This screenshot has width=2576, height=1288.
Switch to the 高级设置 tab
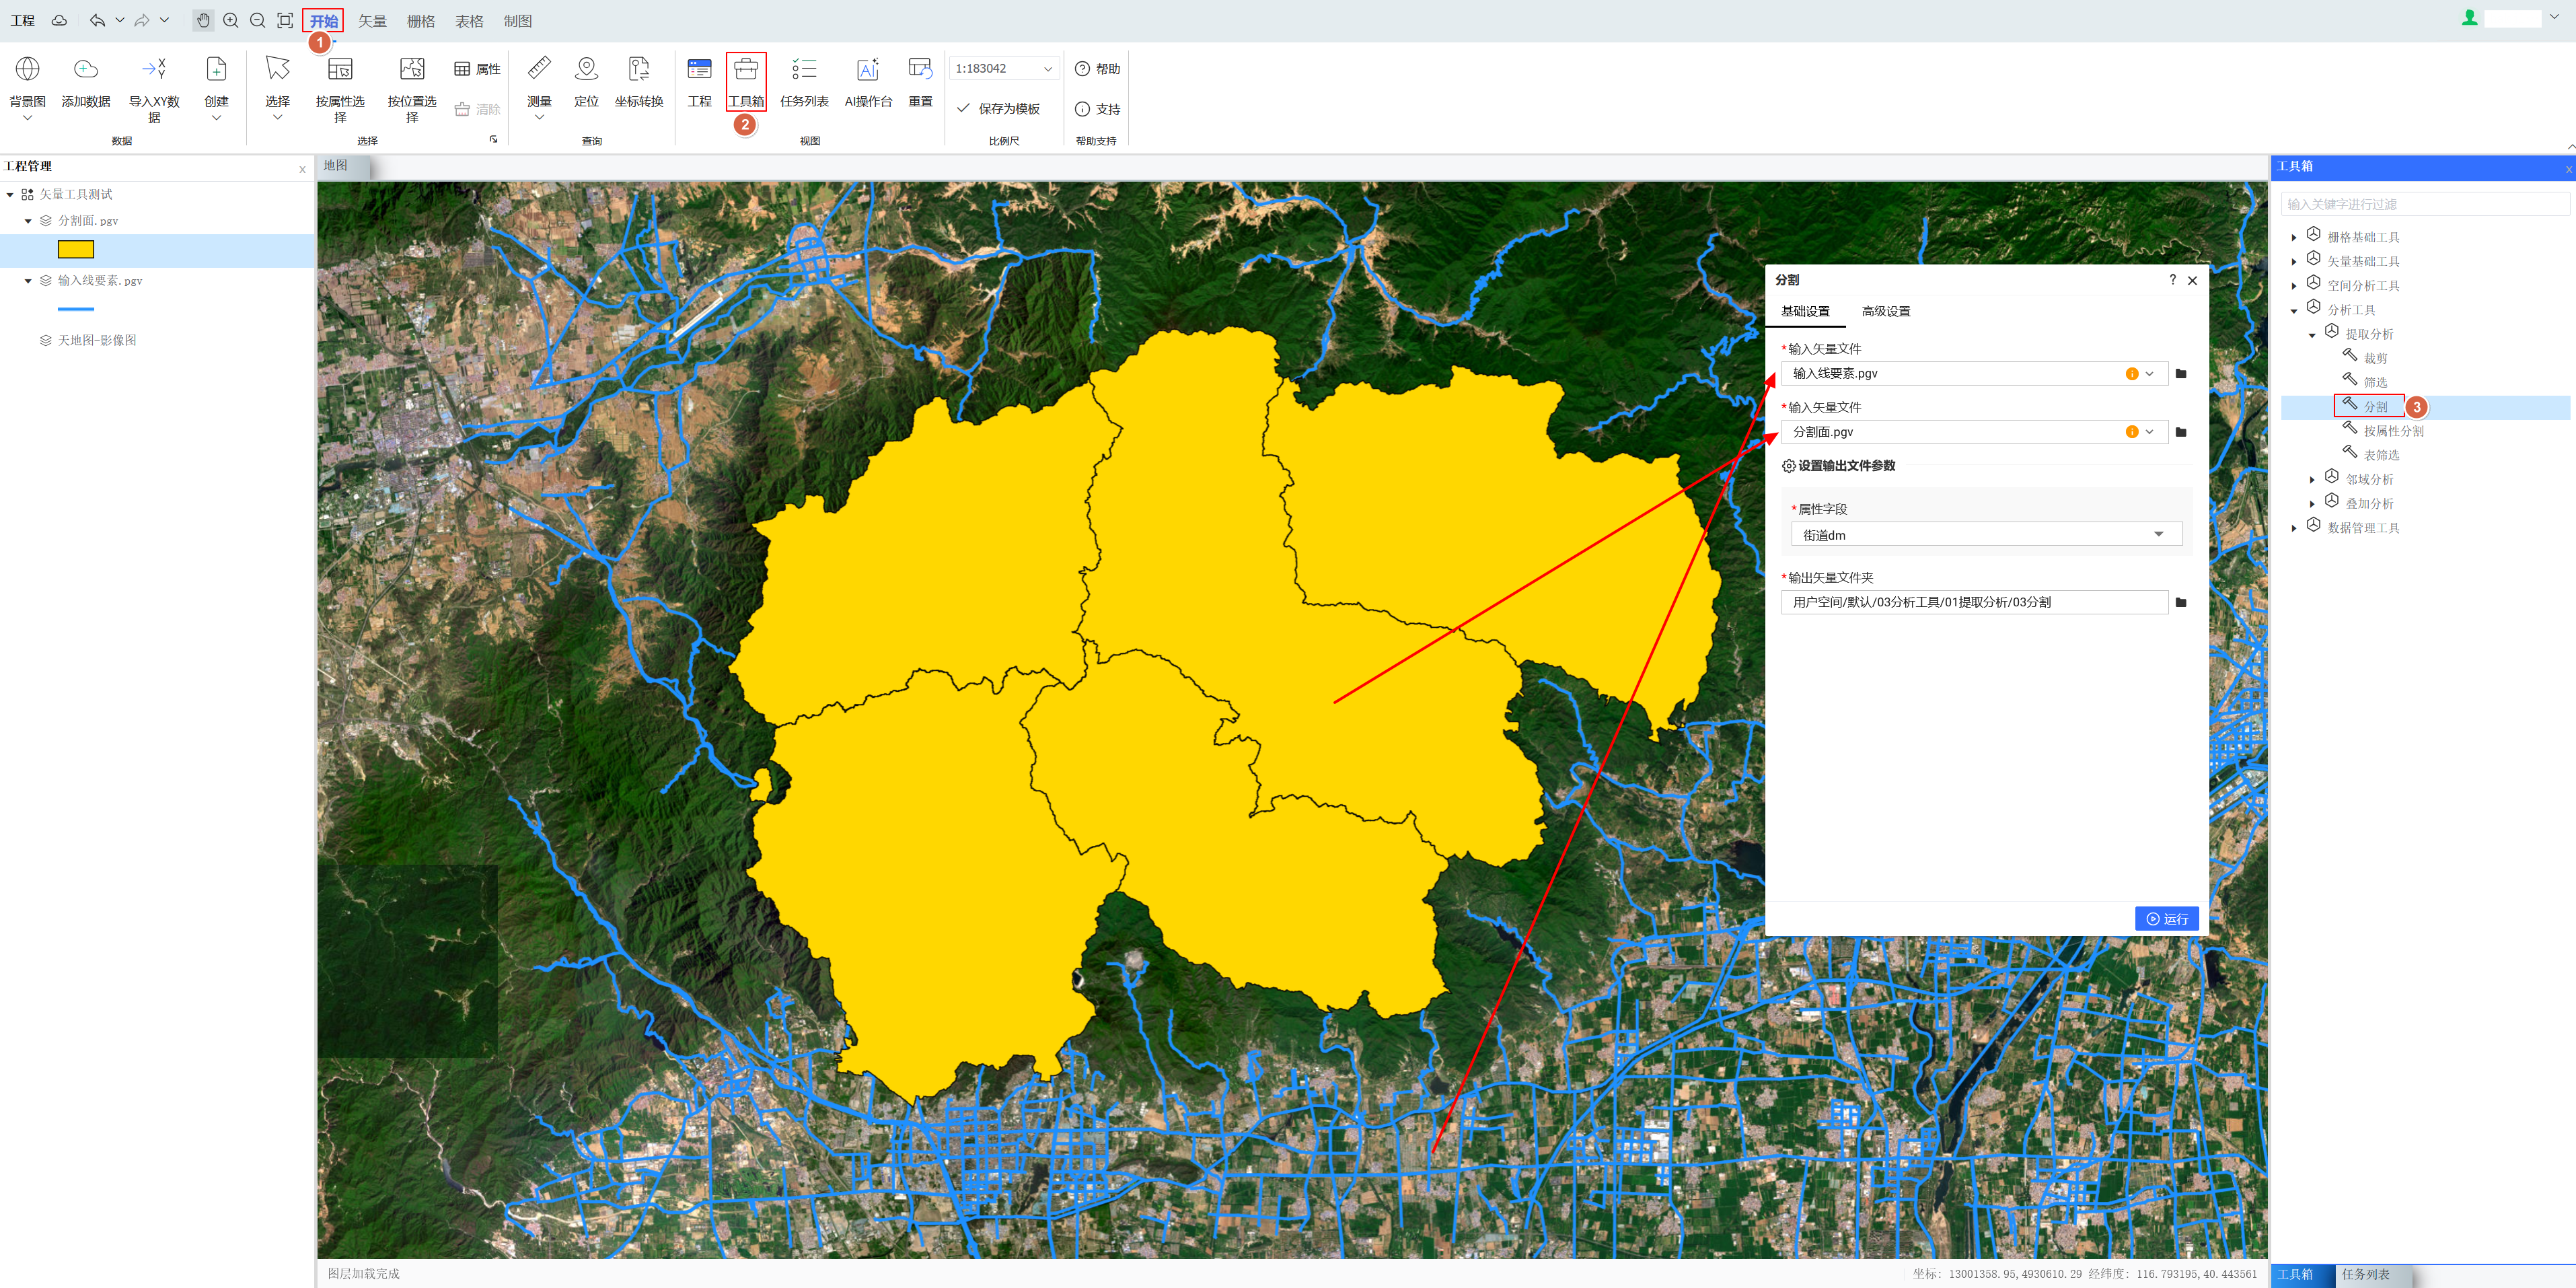pyautogui.click(x=1885, y=311)
